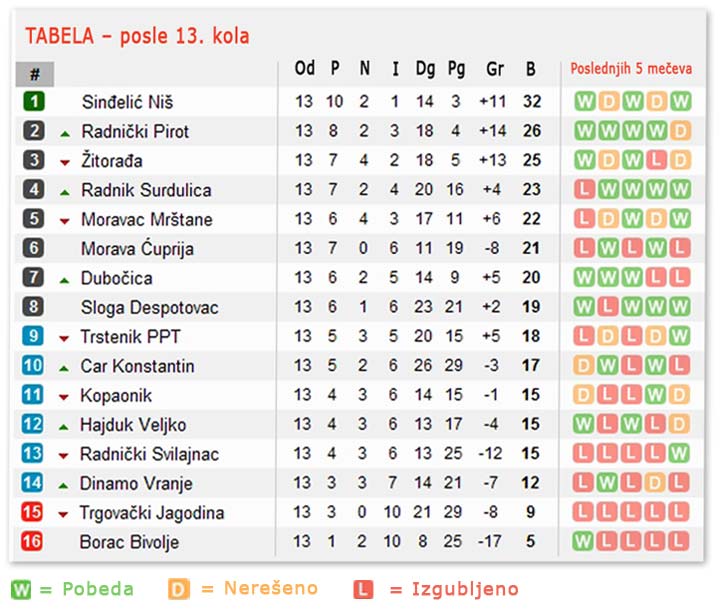Click the orange D icon in the legend
This screenshot has height=610, width=720.
pos(179,589)
